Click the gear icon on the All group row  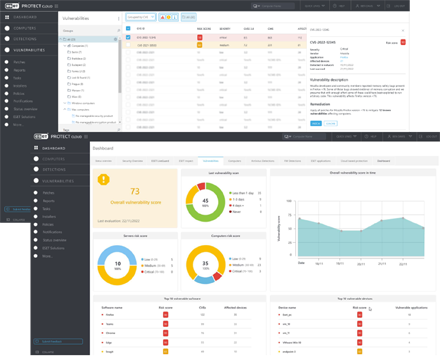point(116,39)
